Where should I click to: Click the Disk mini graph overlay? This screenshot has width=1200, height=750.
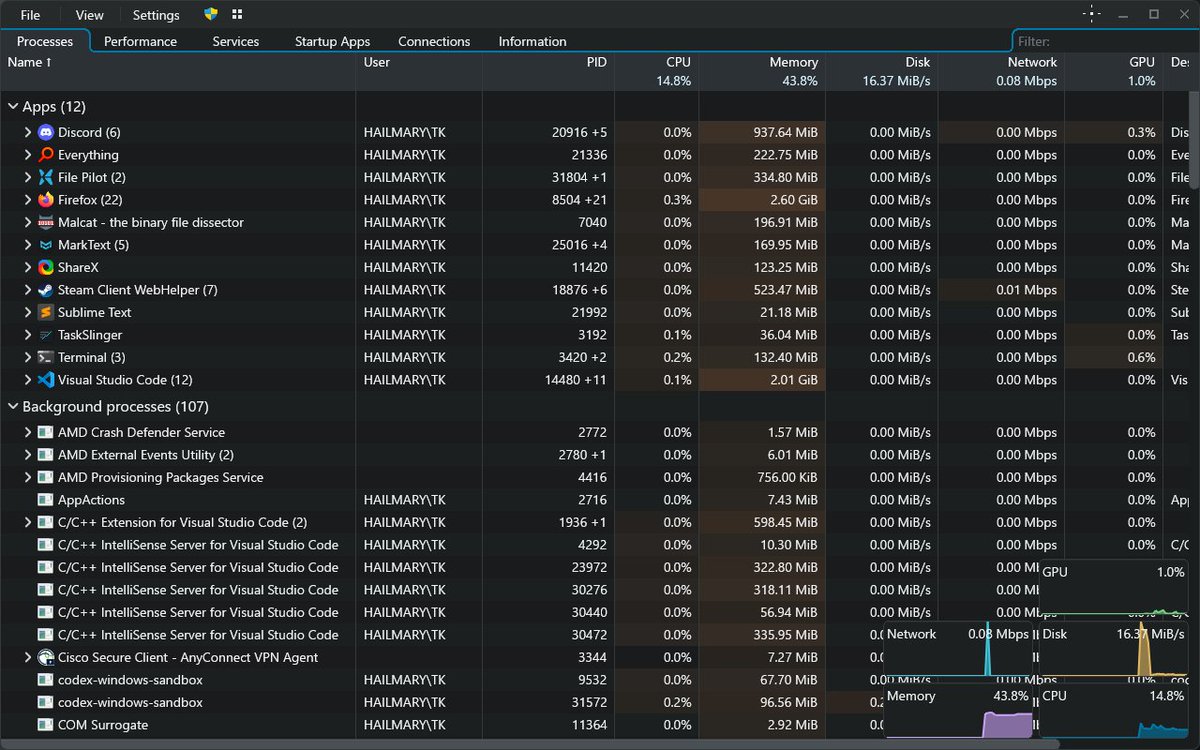coord(1114,650)
